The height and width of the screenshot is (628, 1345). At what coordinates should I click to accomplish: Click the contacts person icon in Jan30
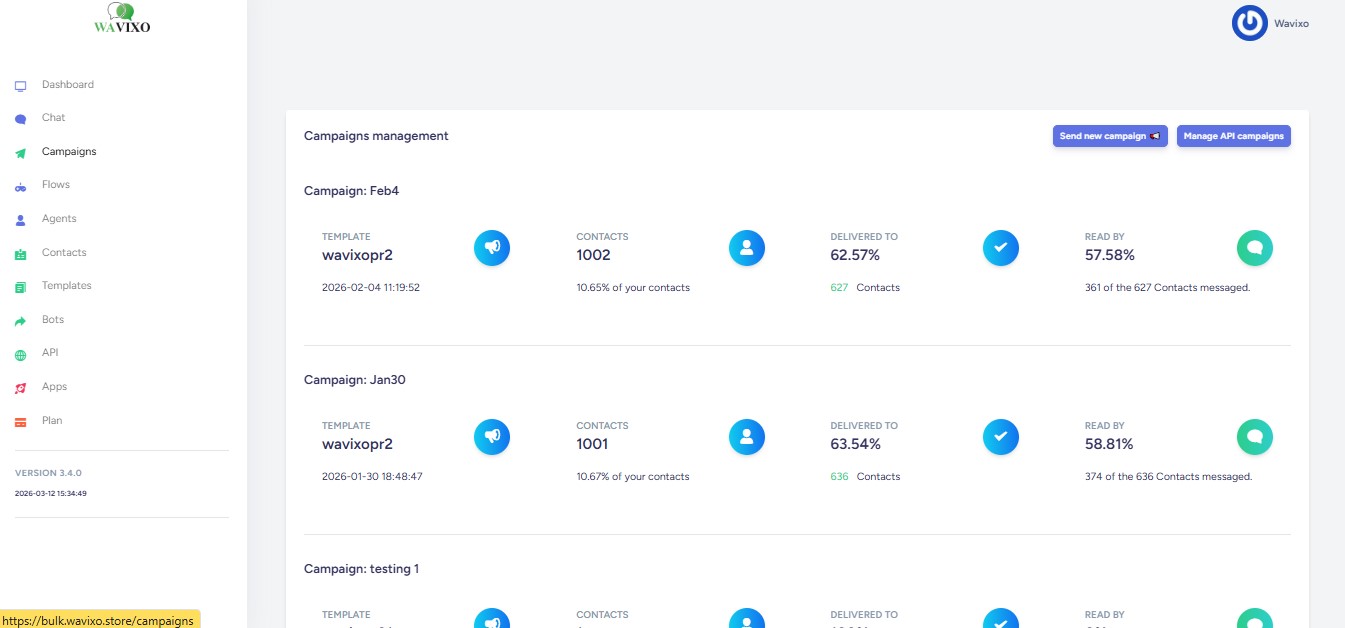click(x=746, y=436)
